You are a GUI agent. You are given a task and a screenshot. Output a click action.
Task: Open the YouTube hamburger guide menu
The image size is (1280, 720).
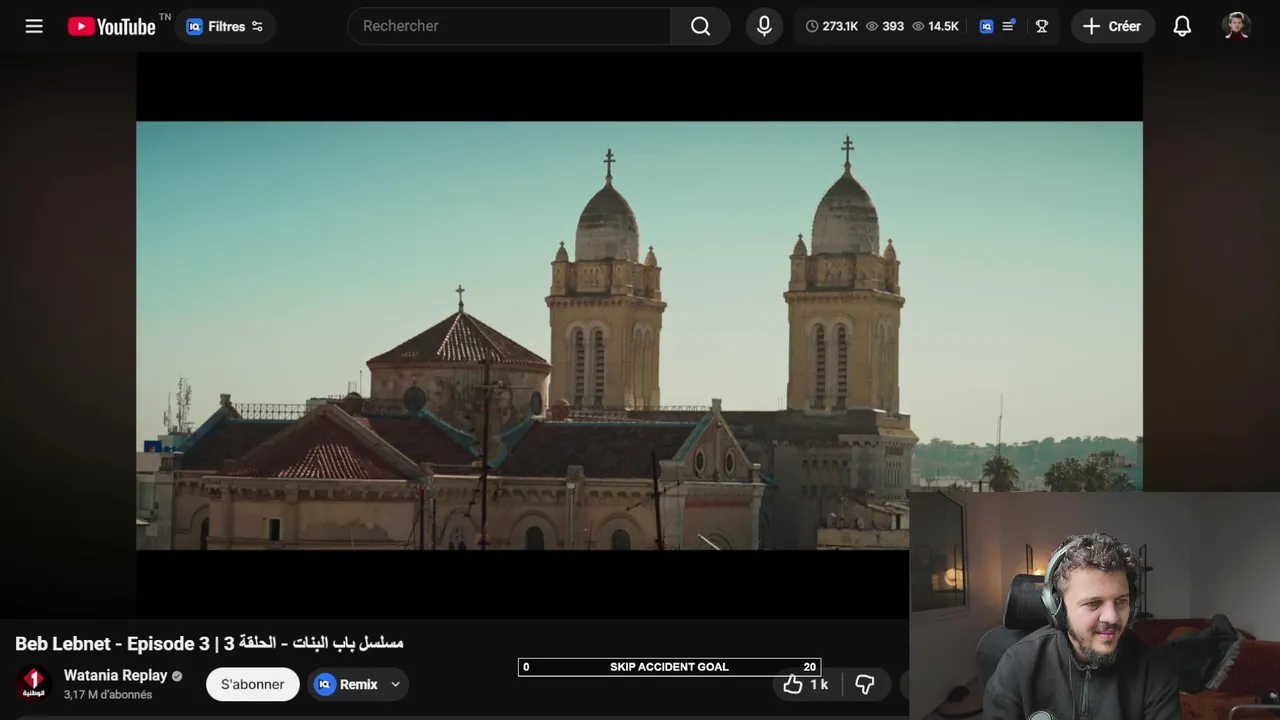click(34, 26)
